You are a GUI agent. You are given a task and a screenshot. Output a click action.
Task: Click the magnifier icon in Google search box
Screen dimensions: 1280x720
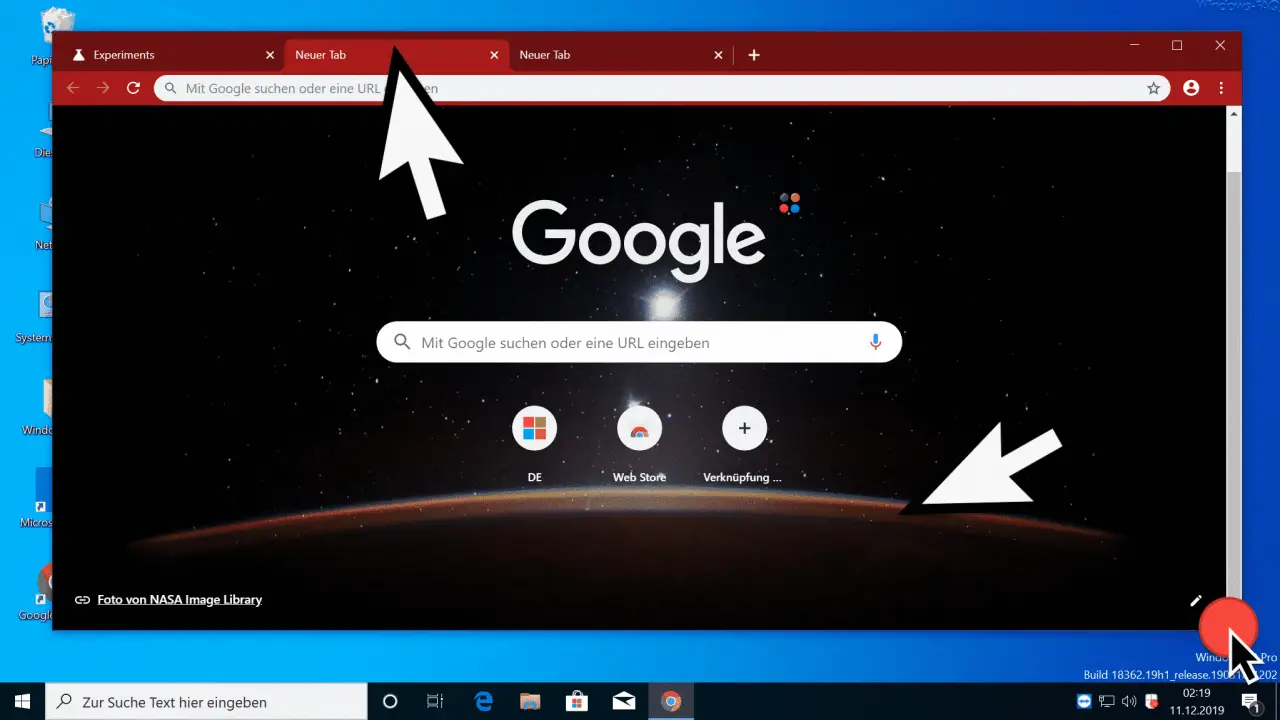[402, 342]
